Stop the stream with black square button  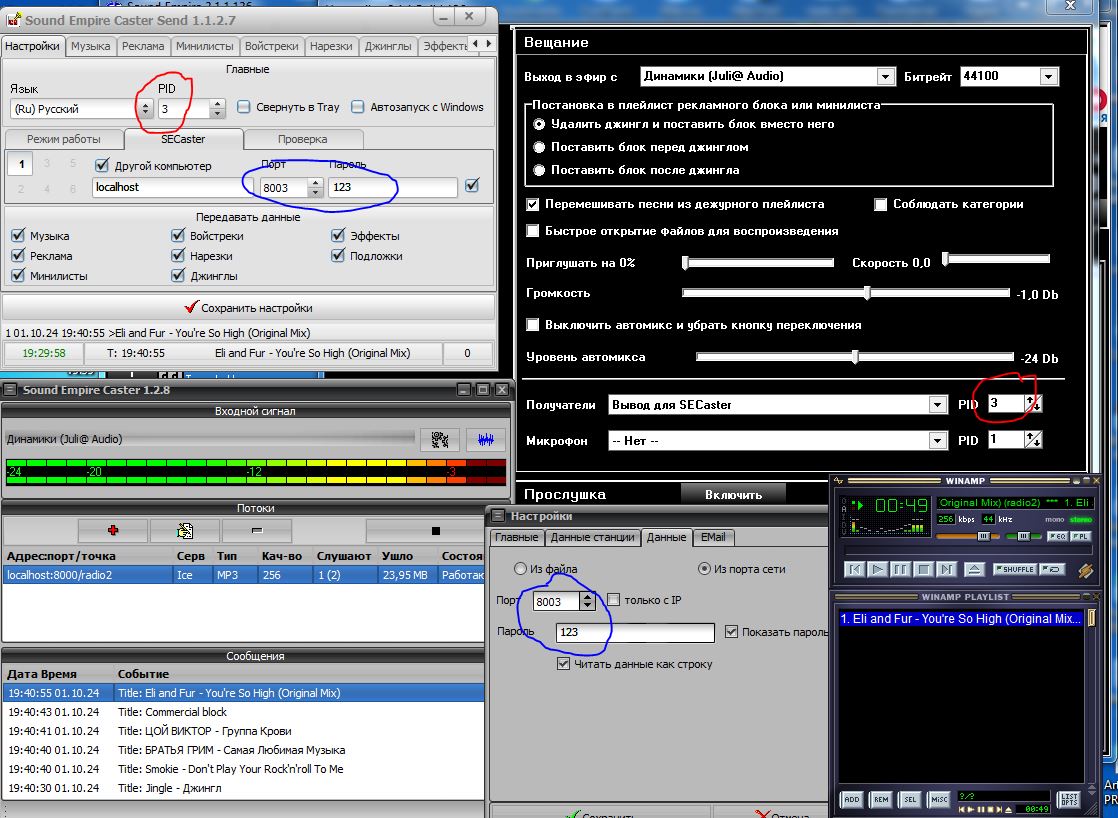tap(436, 530)
